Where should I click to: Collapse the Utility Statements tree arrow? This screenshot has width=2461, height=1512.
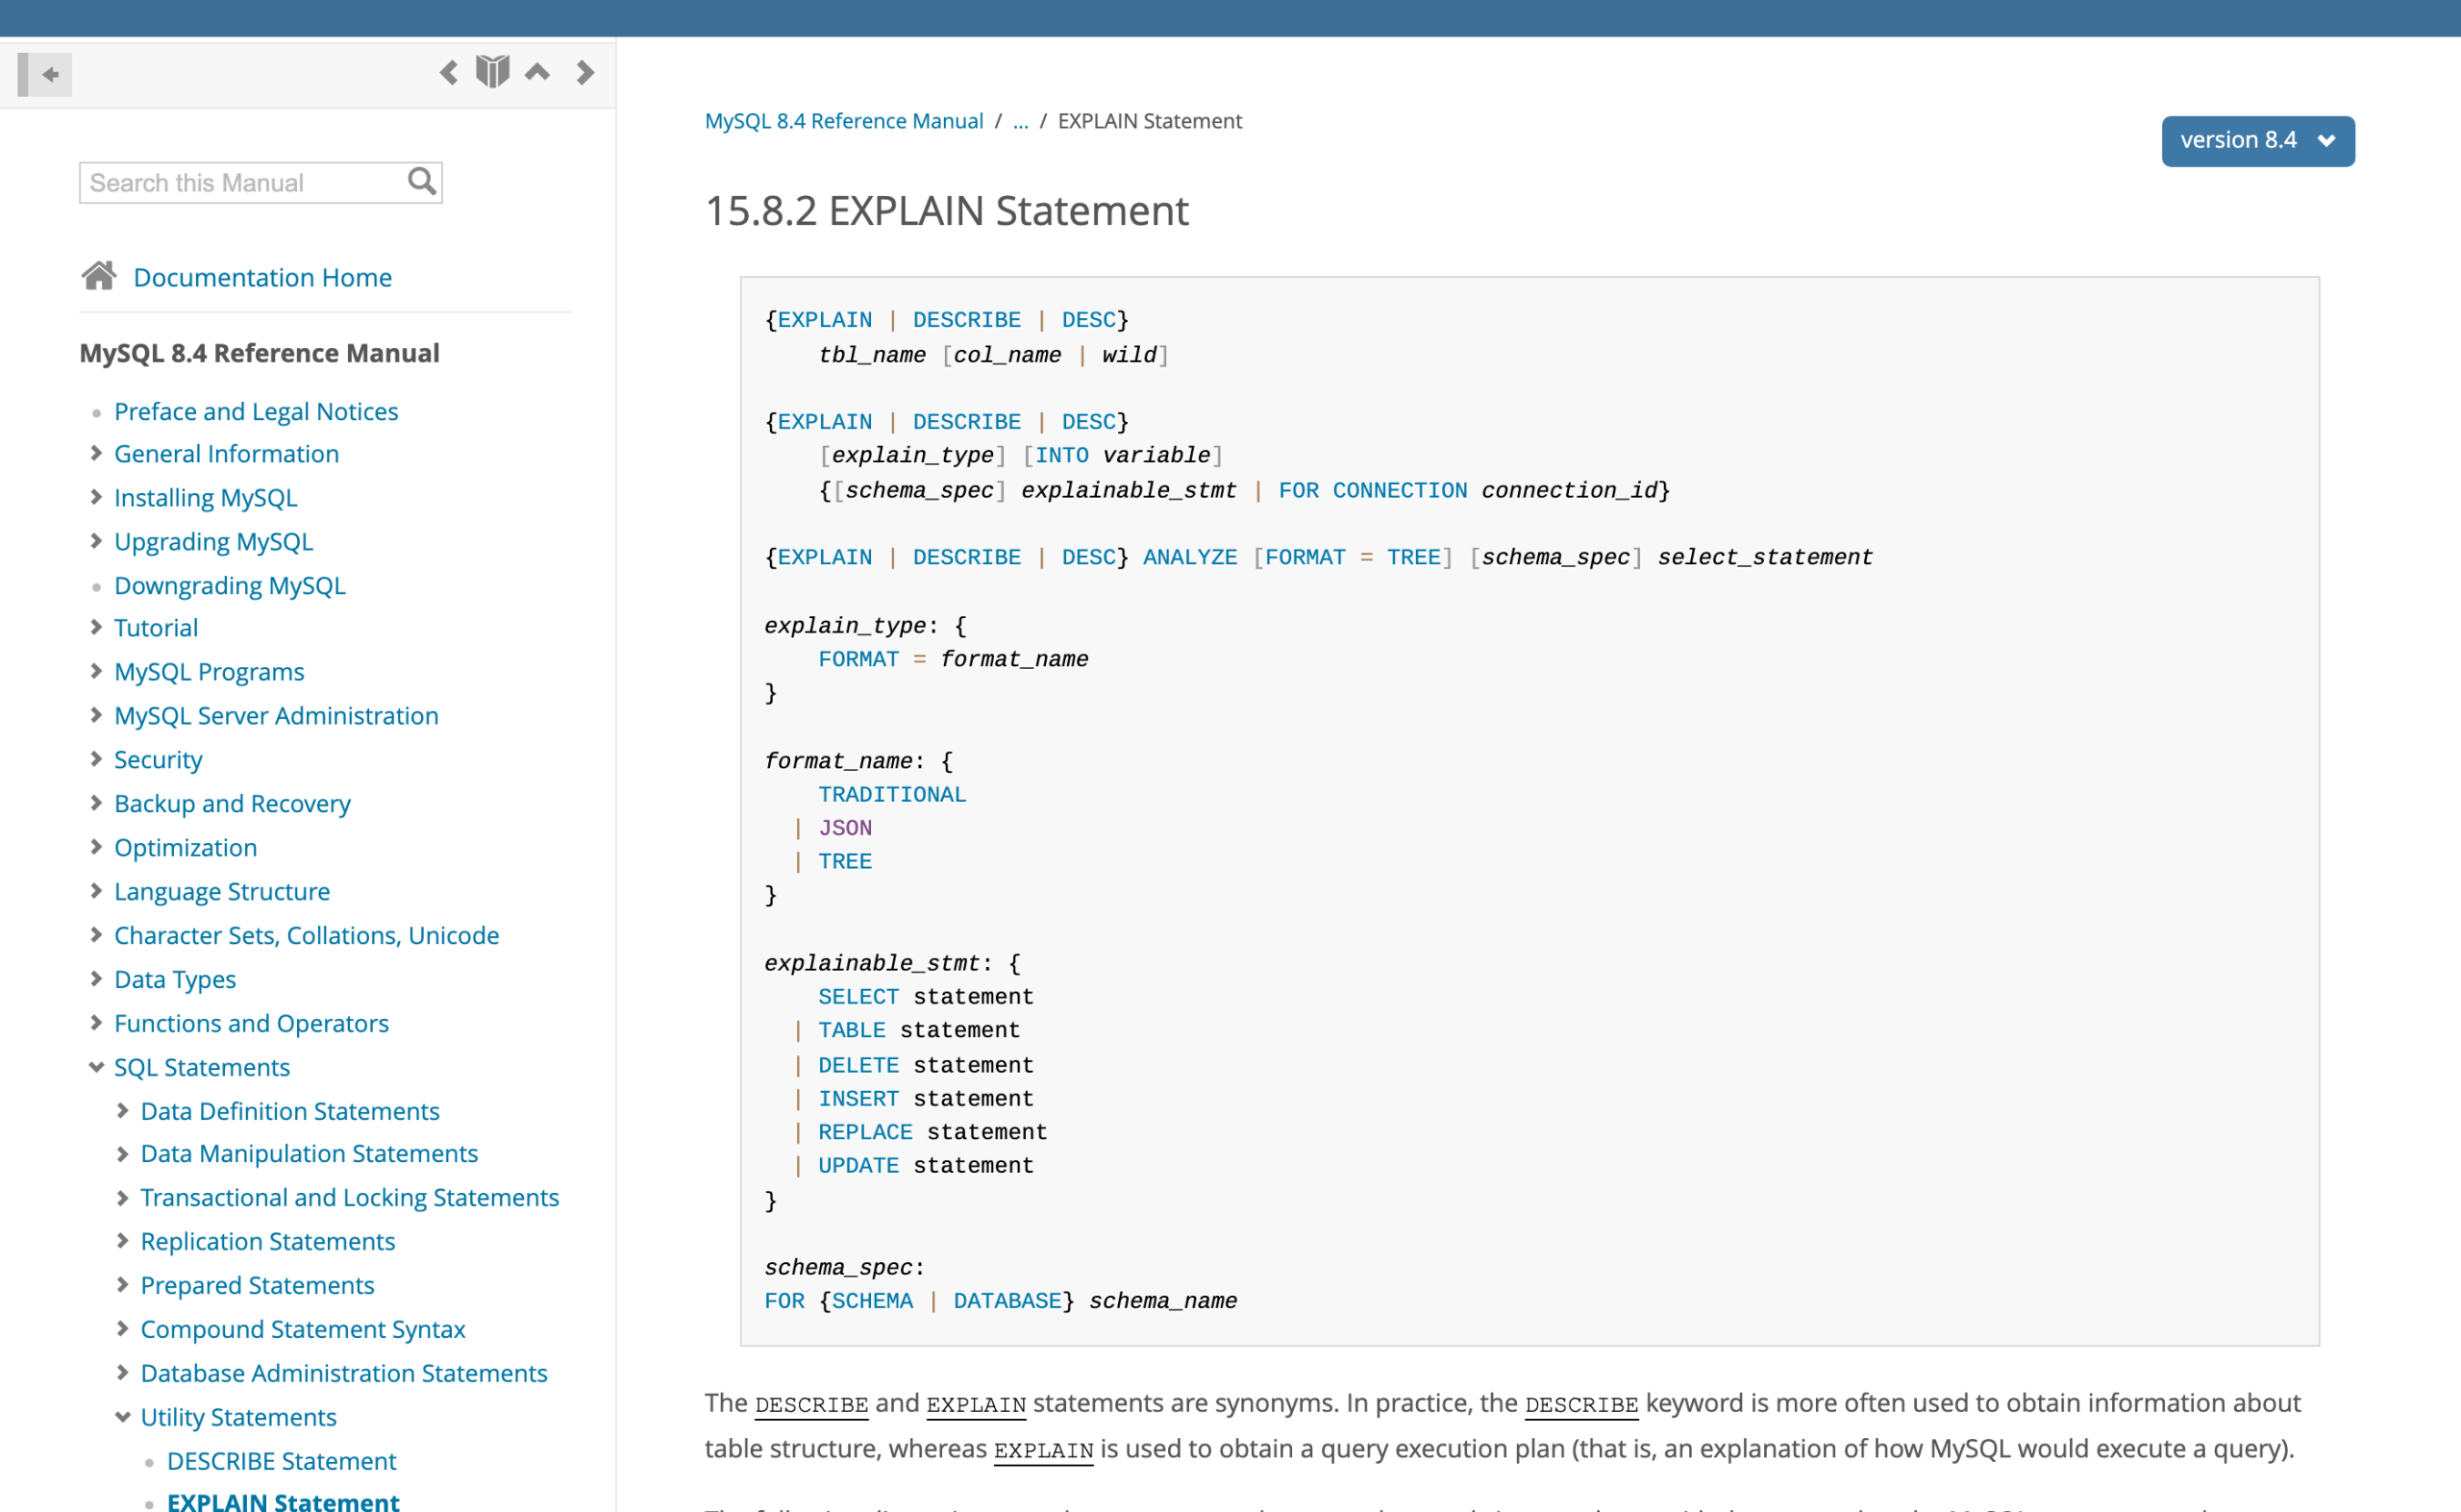click(123, 1417)
